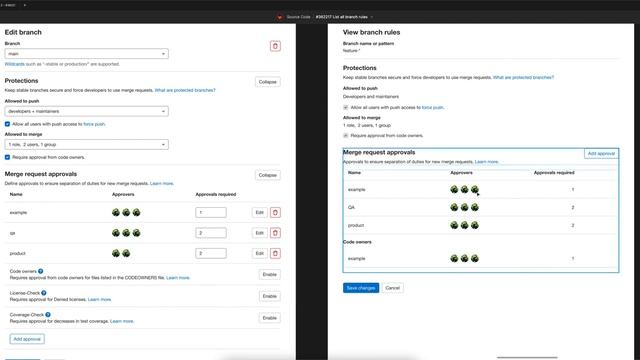640x360 pixels.
Task: Open the Code owners help icon
Action: point(40,271)
